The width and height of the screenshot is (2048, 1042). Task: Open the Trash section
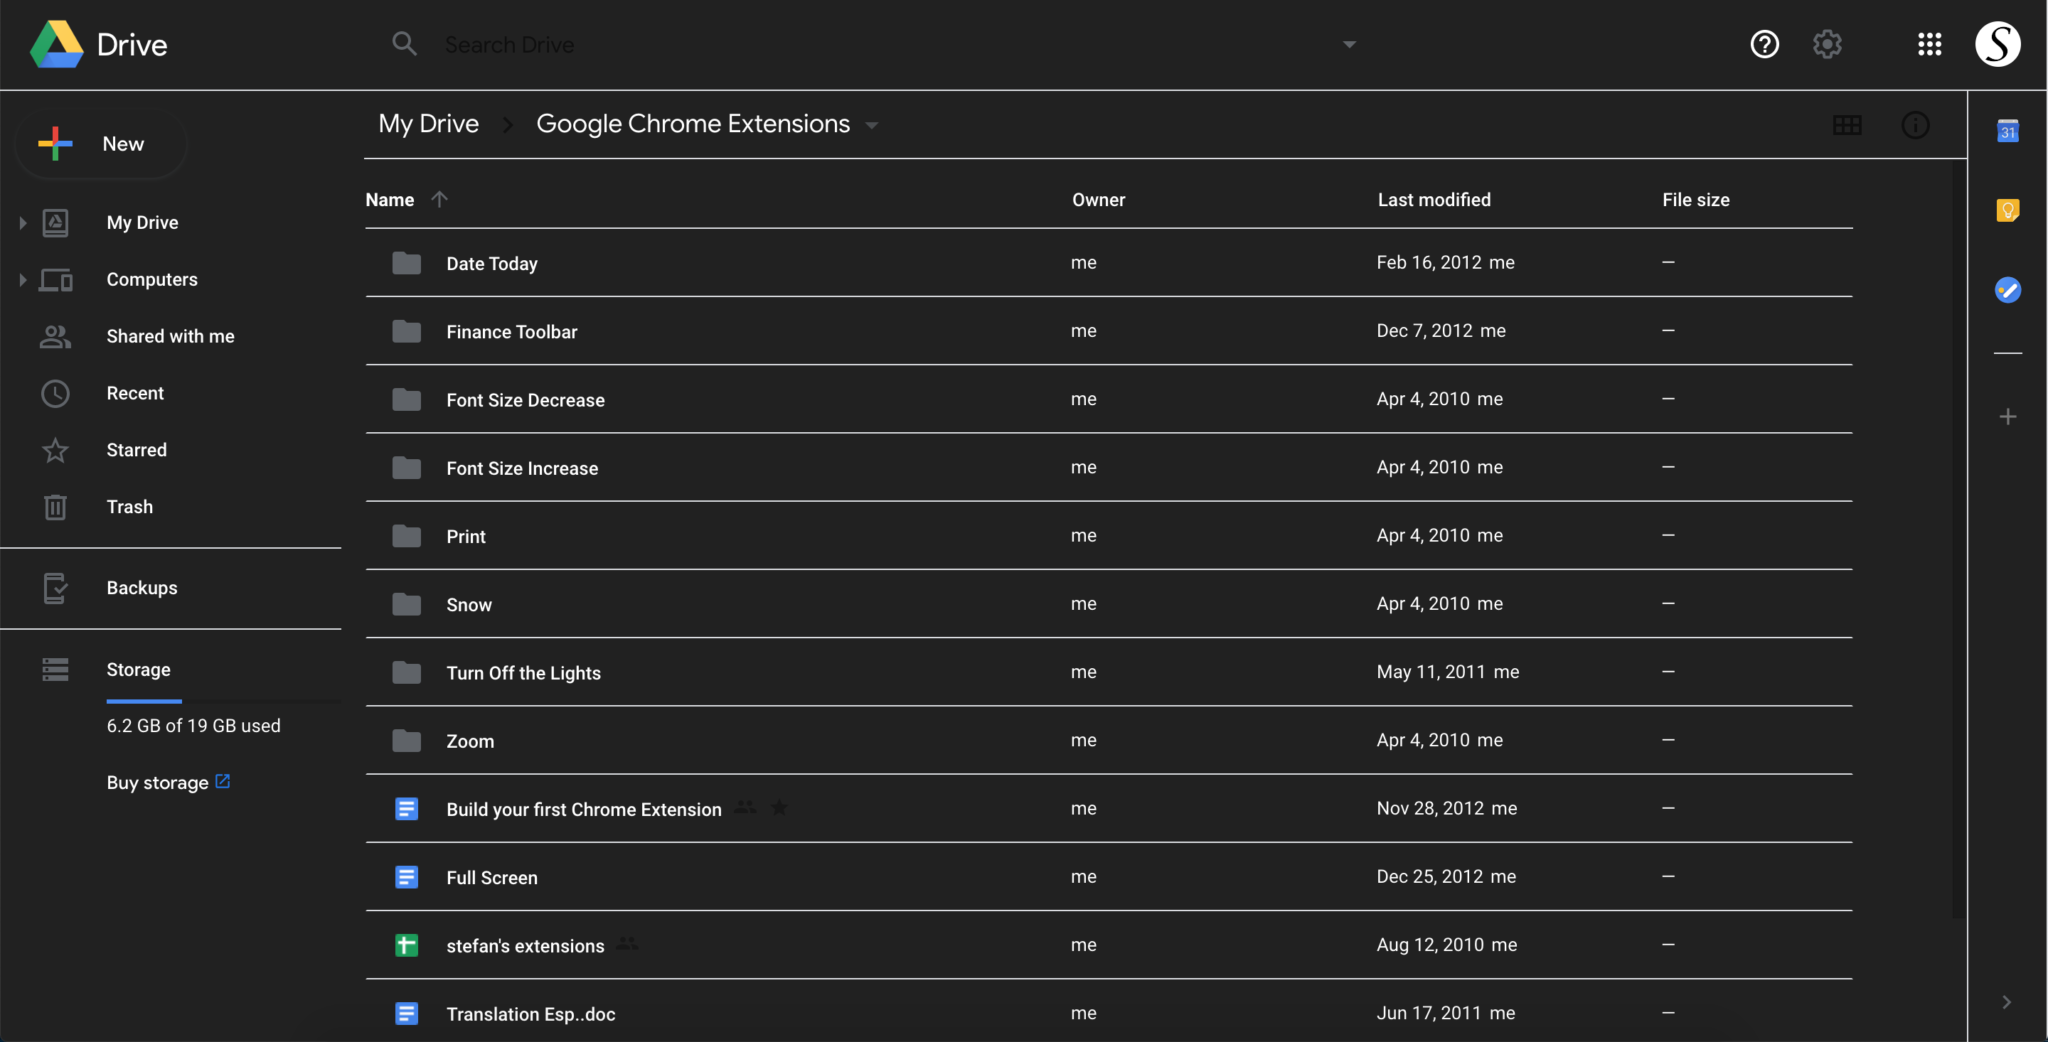click(x=130, y=507)
